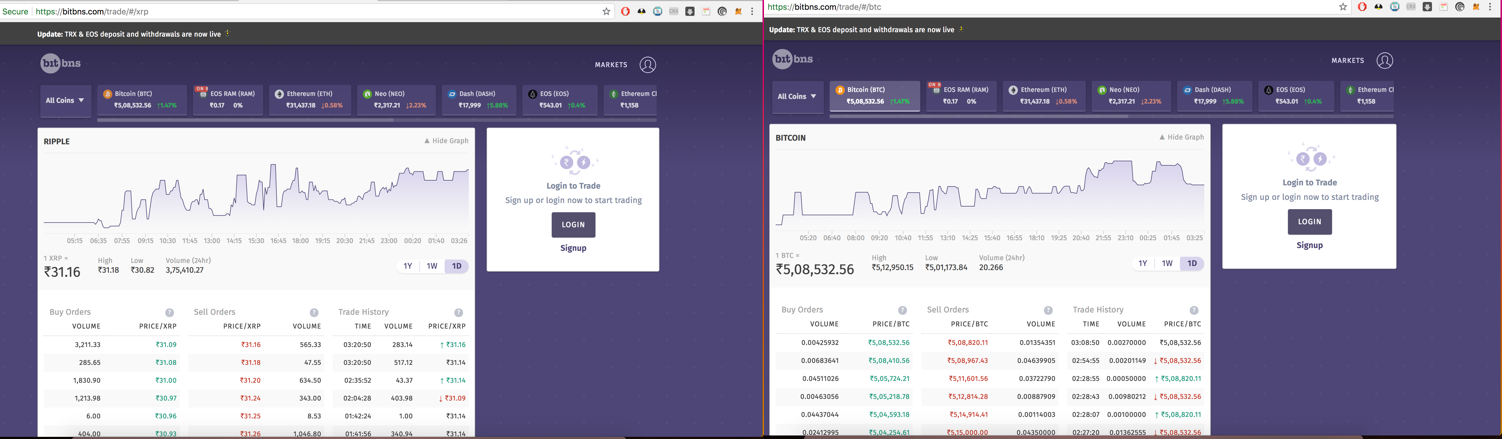
Task: Open the Buy Orders help icon in the Ripple panel
Action: (x=169, y=313)
